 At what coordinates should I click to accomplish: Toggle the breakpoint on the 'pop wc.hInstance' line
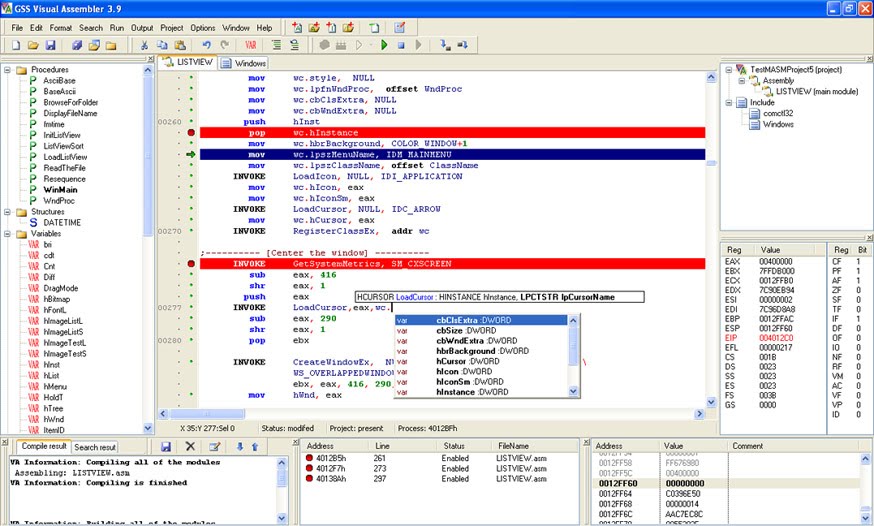pyautogui.click(x=191, y=133)
